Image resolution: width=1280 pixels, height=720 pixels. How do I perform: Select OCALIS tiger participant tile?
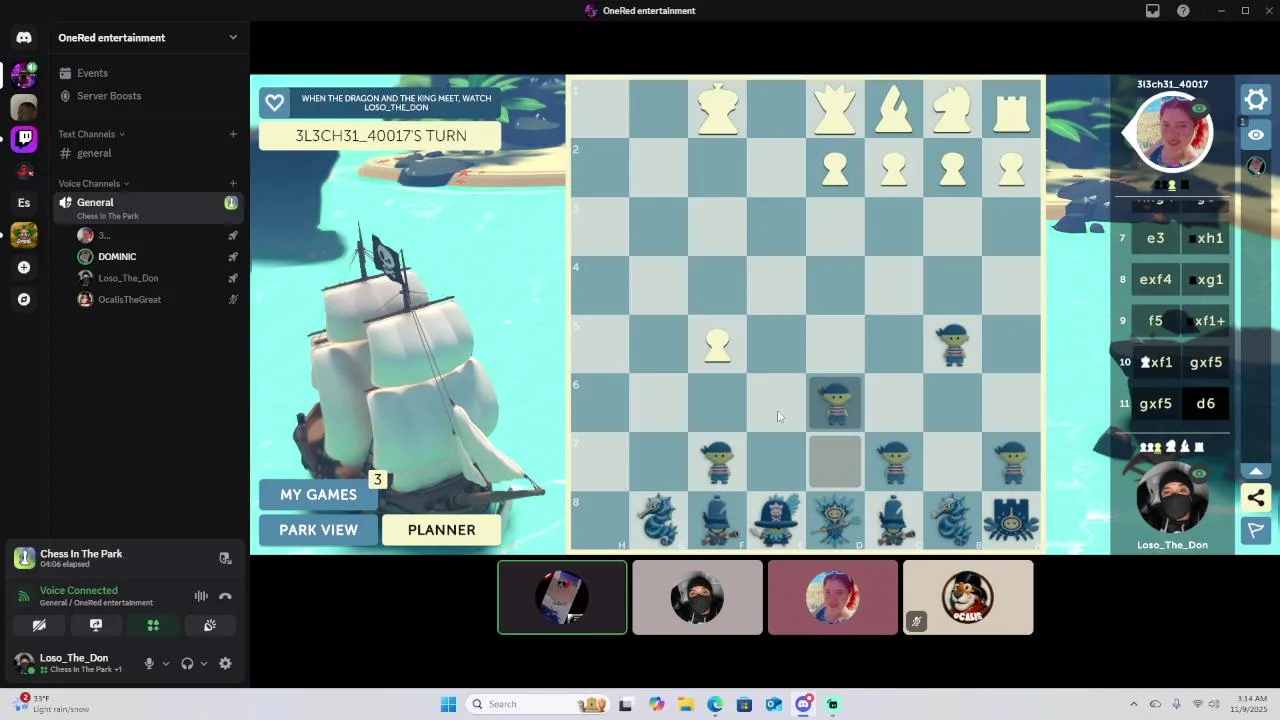coord(968,597)
